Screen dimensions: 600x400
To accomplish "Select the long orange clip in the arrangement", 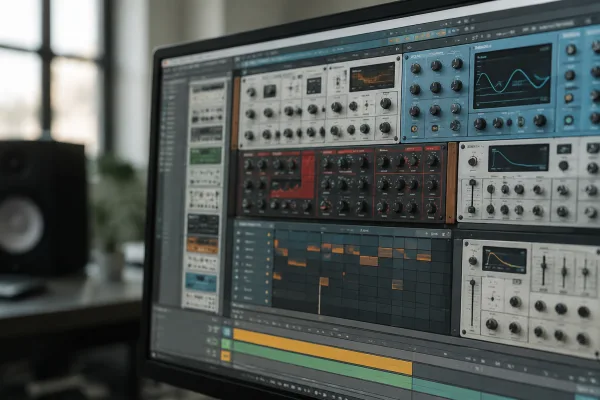I will coord(323,352).
